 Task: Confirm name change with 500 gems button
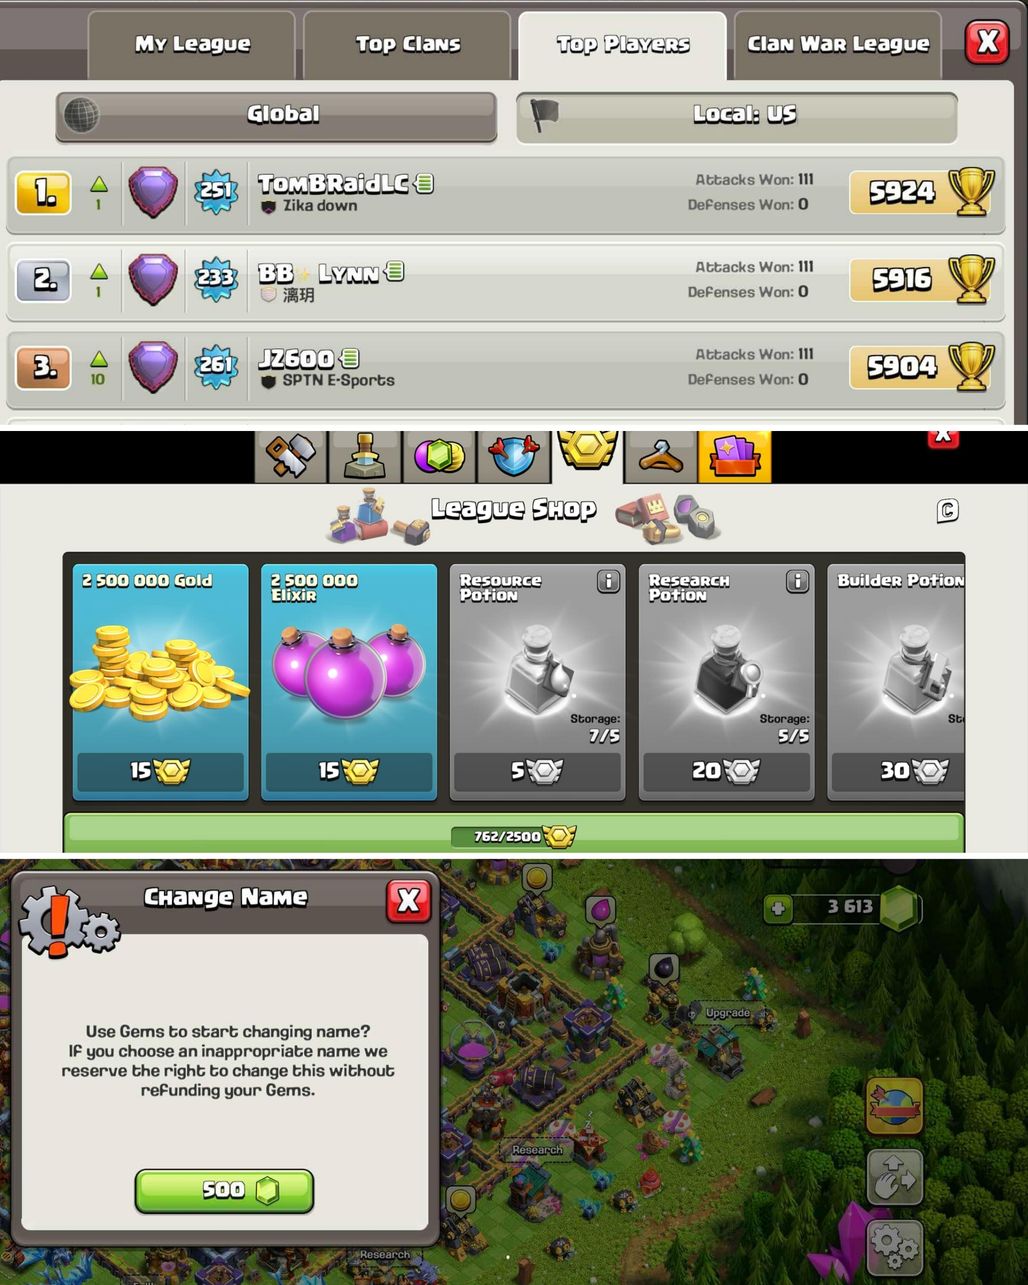[225, 1190]
